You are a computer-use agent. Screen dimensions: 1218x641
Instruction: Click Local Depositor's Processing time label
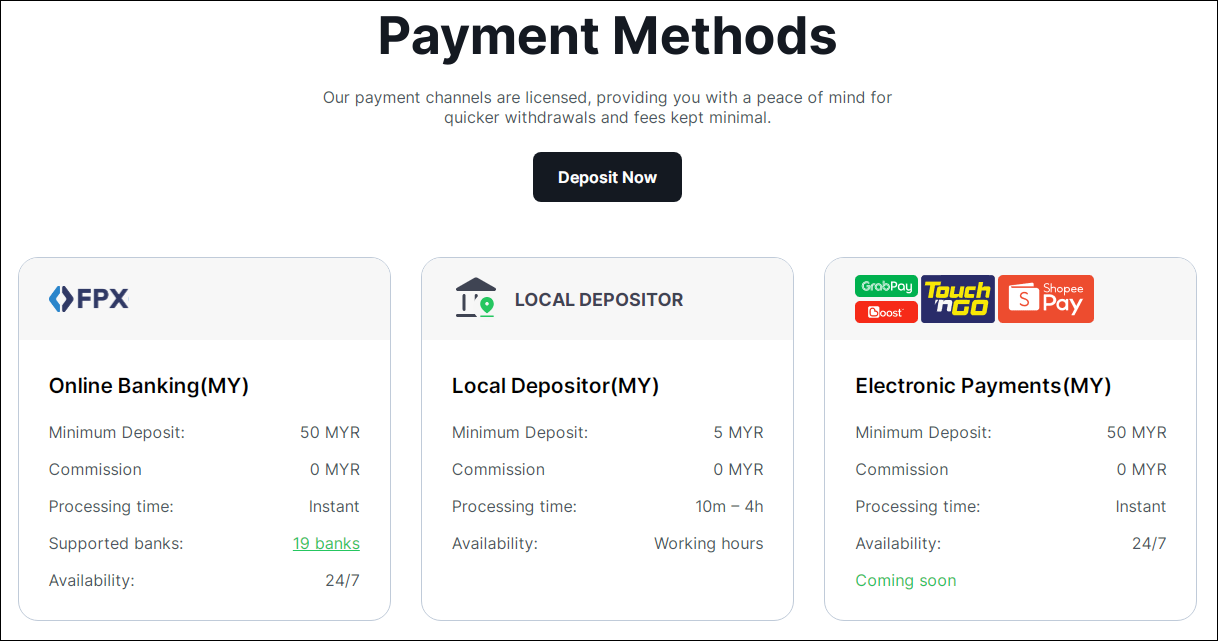coord(514,506)
